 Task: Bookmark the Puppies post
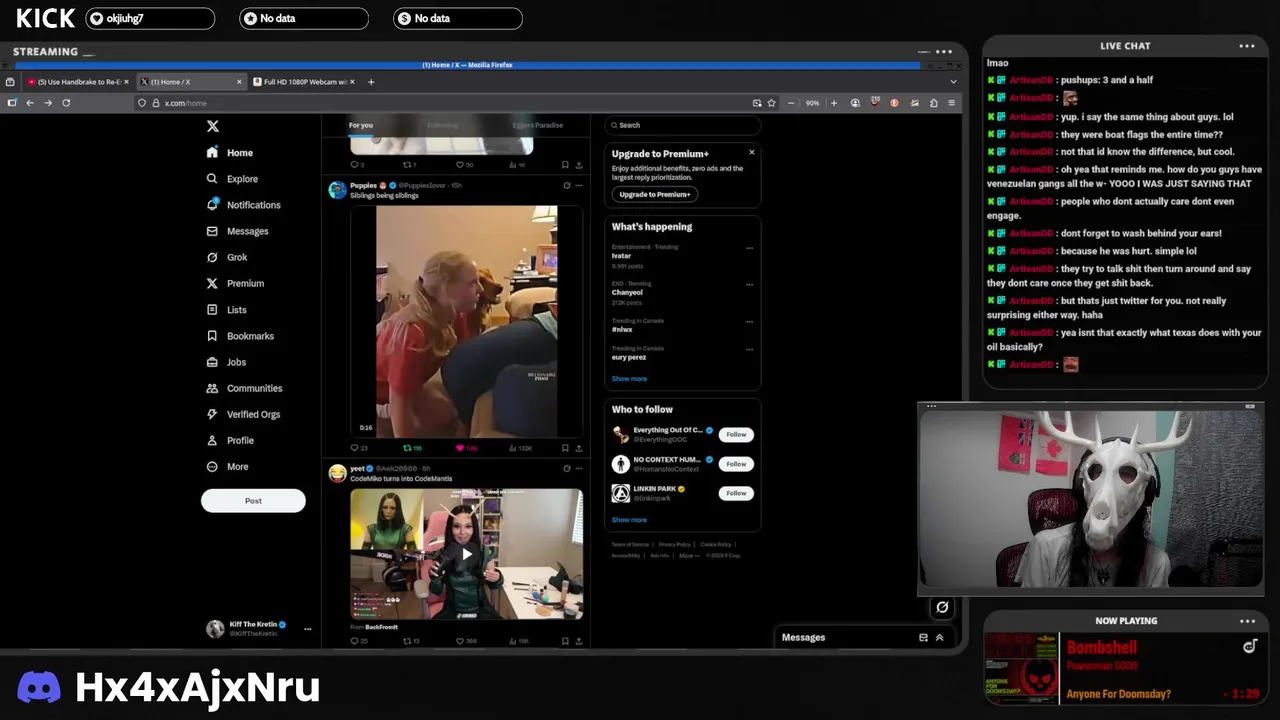pos(565,448)
